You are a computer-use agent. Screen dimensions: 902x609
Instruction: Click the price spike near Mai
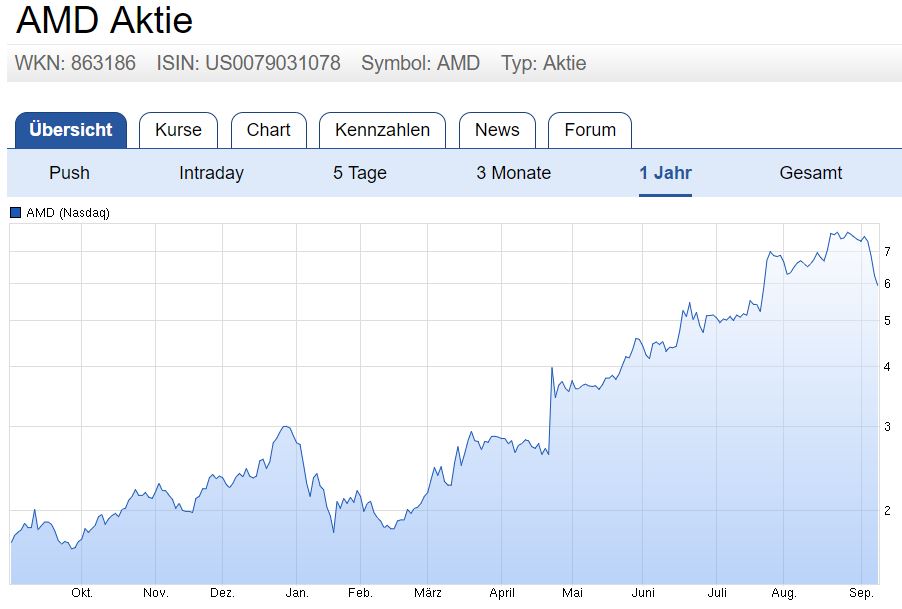click(552, 368)
